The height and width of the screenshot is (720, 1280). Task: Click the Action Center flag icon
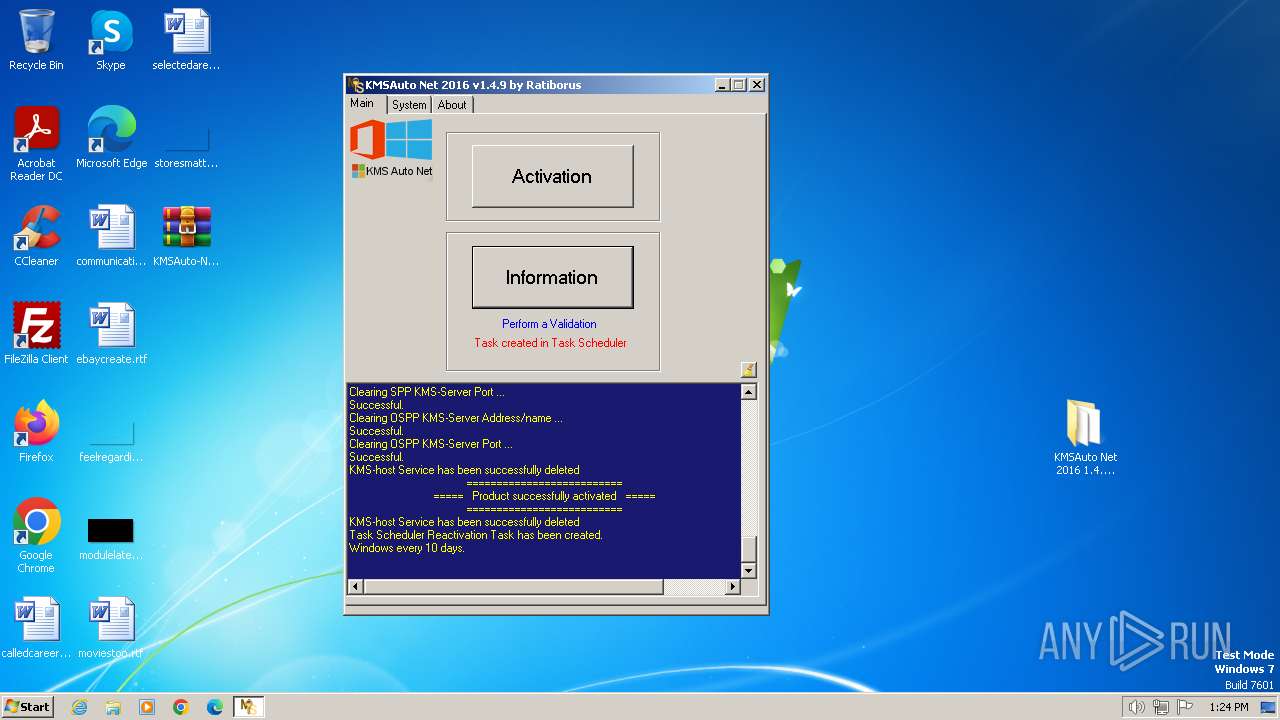pos(1185,707)
